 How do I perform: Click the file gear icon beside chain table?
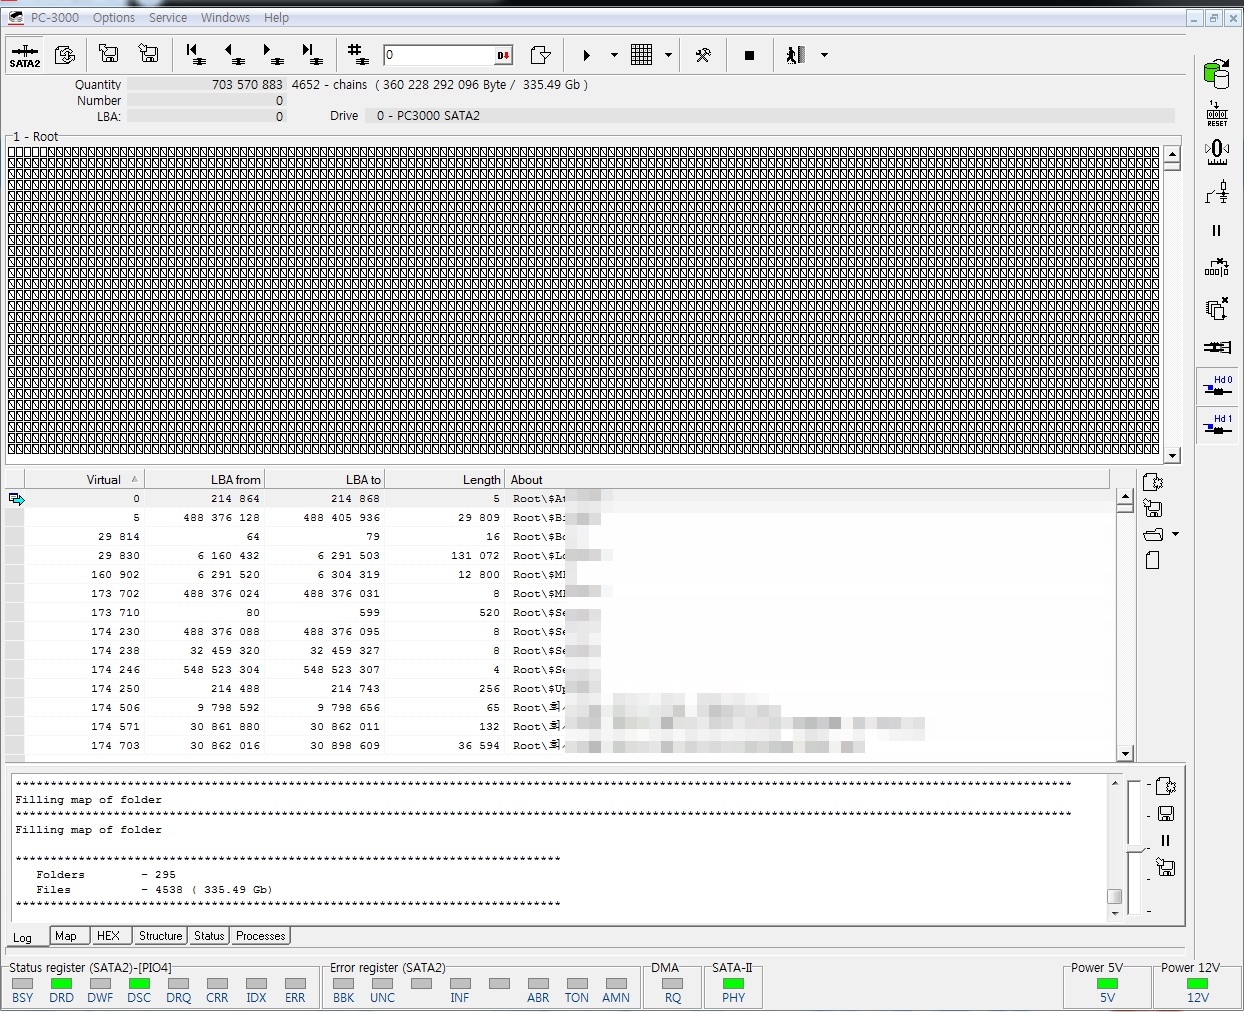tap(1153, 482)
